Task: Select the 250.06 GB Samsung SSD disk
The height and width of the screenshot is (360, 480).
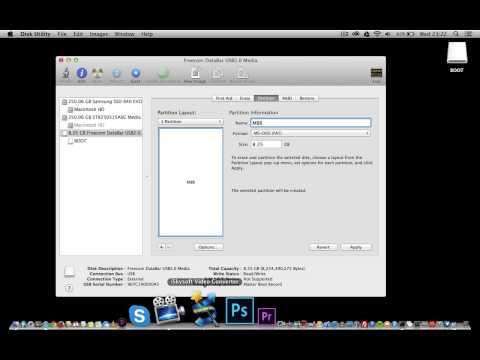Action: point(102,101)
